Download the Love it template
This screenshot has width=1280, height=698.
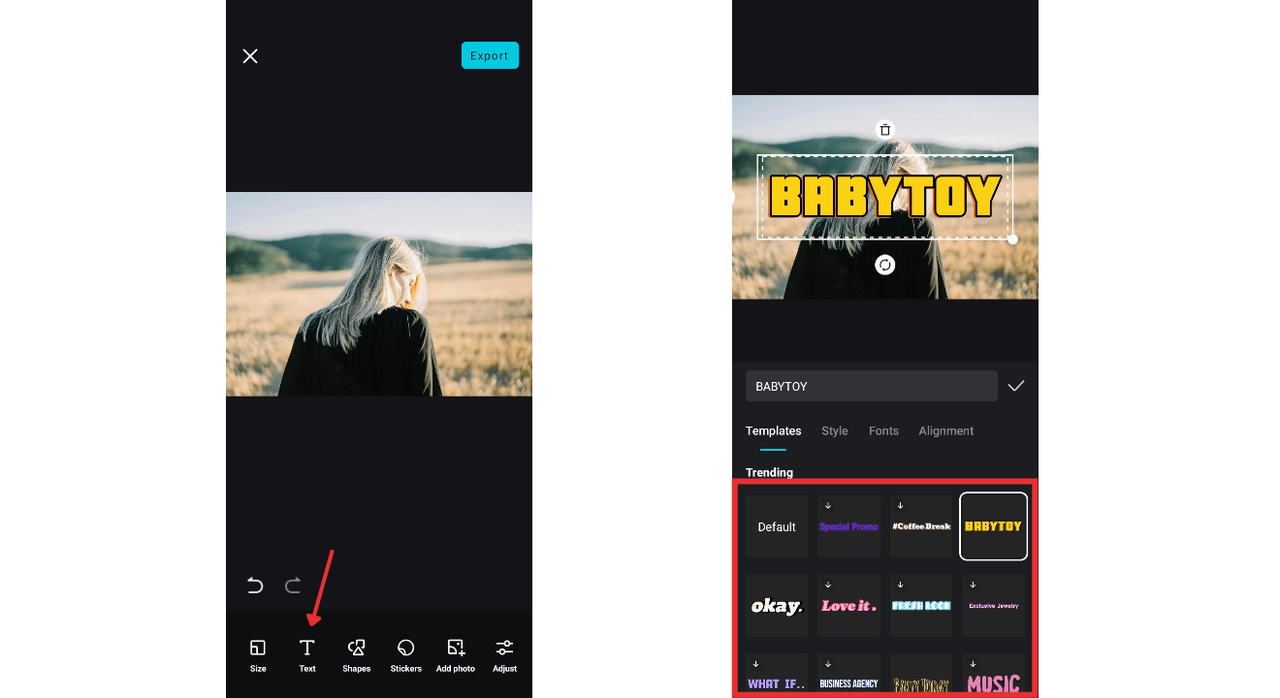click(x=827, y=583)
